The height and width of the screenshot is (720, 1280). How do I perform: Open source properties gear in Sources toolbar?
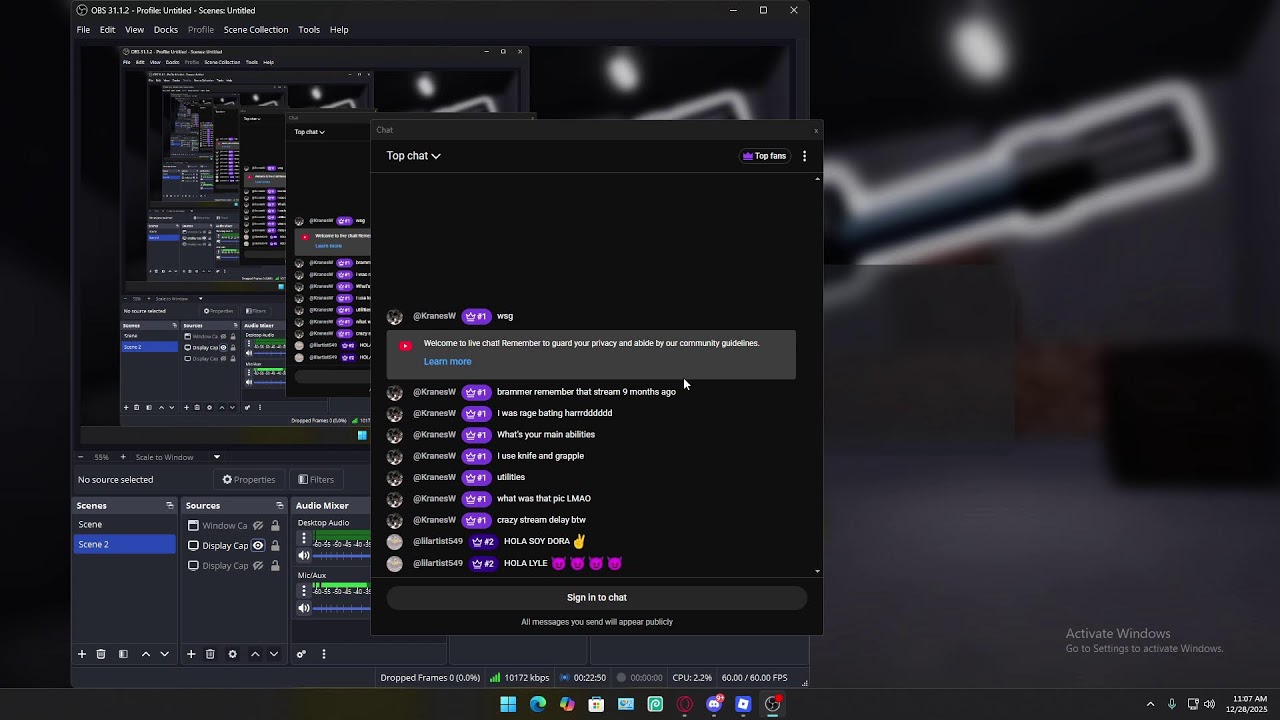pos(232,654)
